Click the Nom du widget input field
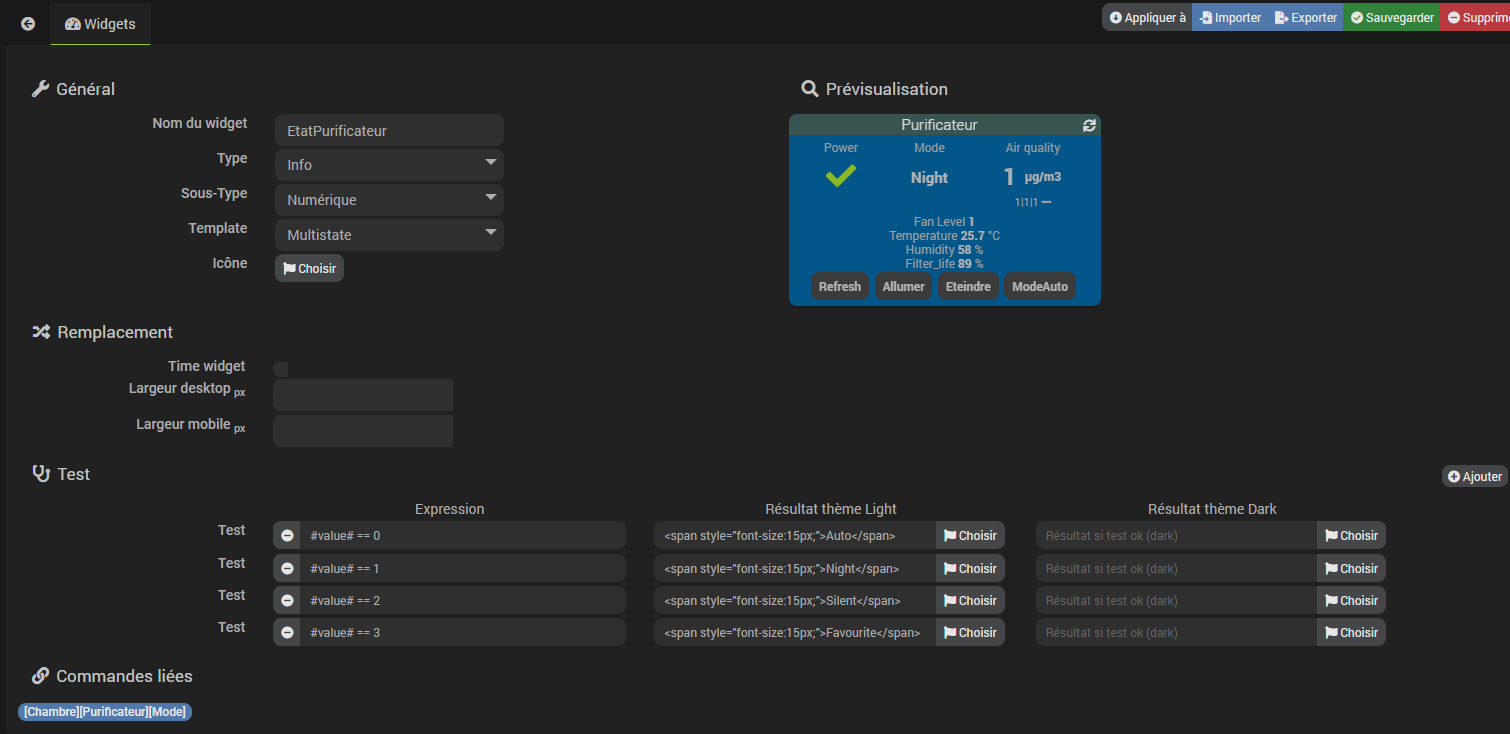Viewport: 1510px width, 734px height. (389, 130)
